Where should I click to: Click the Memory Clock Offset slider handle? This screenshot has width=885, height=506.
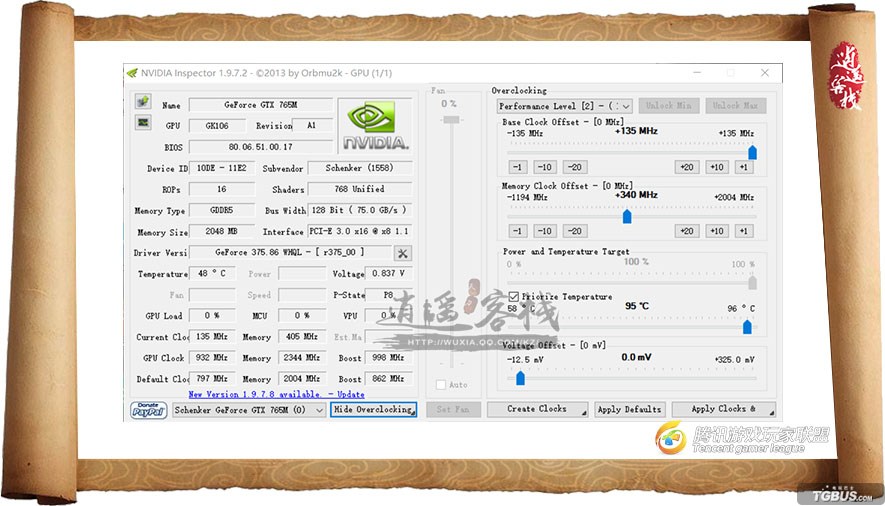(x=627, y=216)
